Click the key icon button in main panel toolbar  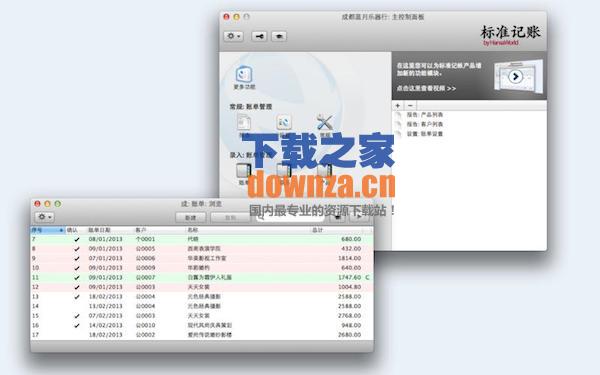click(259, 36)
